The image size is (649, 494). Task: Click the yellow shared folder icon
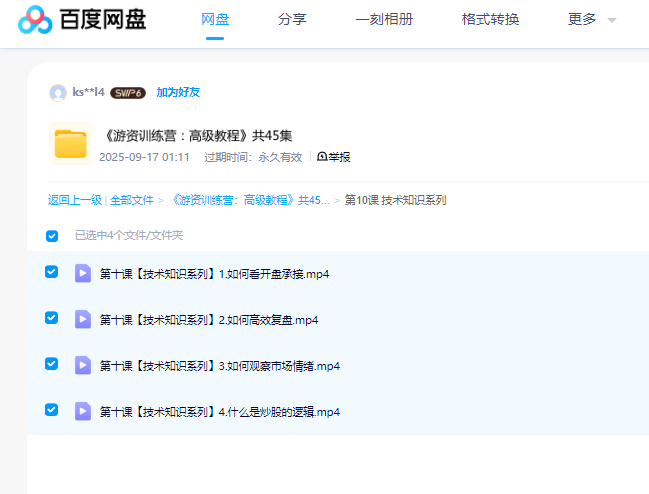[x=71, y=144]
